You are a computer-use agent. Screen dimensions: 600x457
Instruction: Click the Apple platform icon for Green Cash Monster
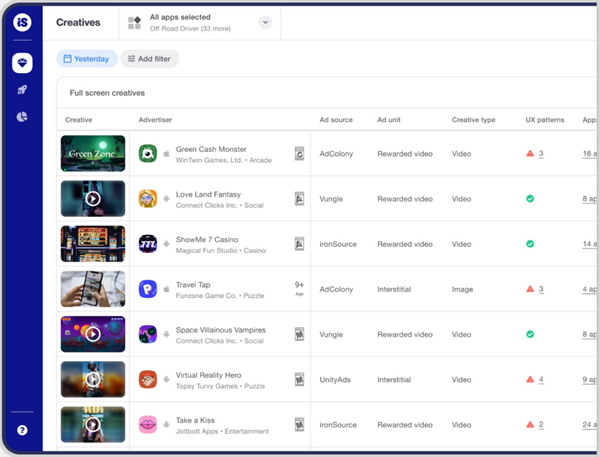[166, 153]
